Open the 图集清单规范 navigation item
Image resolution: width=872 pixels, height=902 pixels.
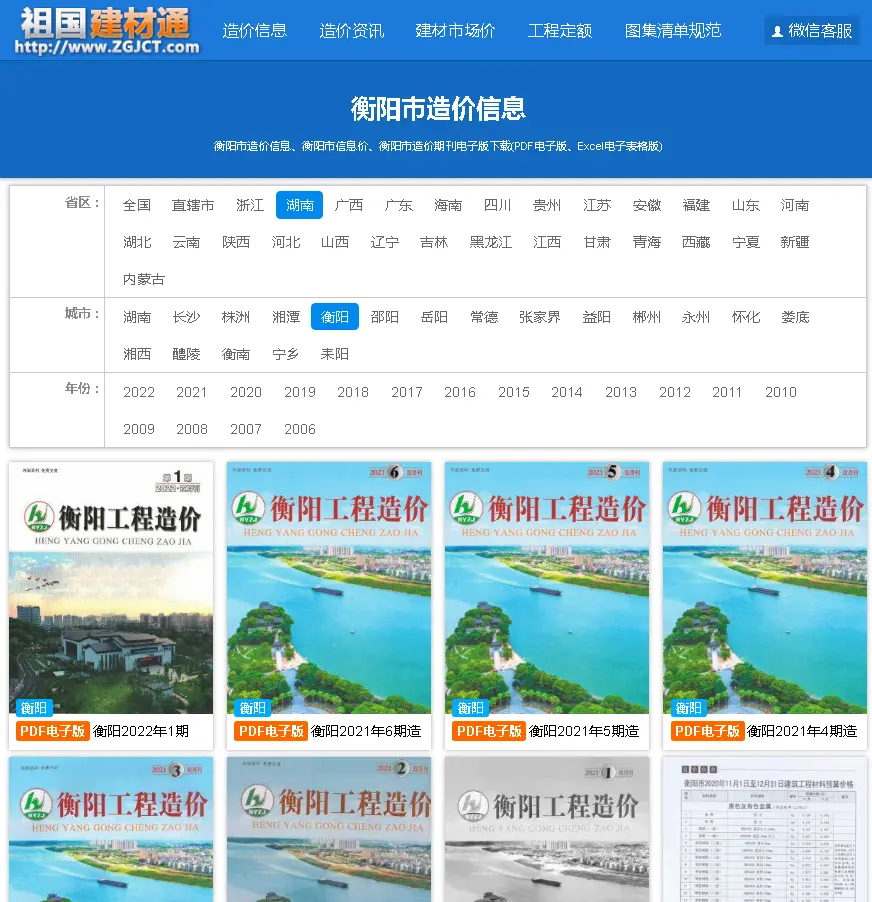(673, 30)
